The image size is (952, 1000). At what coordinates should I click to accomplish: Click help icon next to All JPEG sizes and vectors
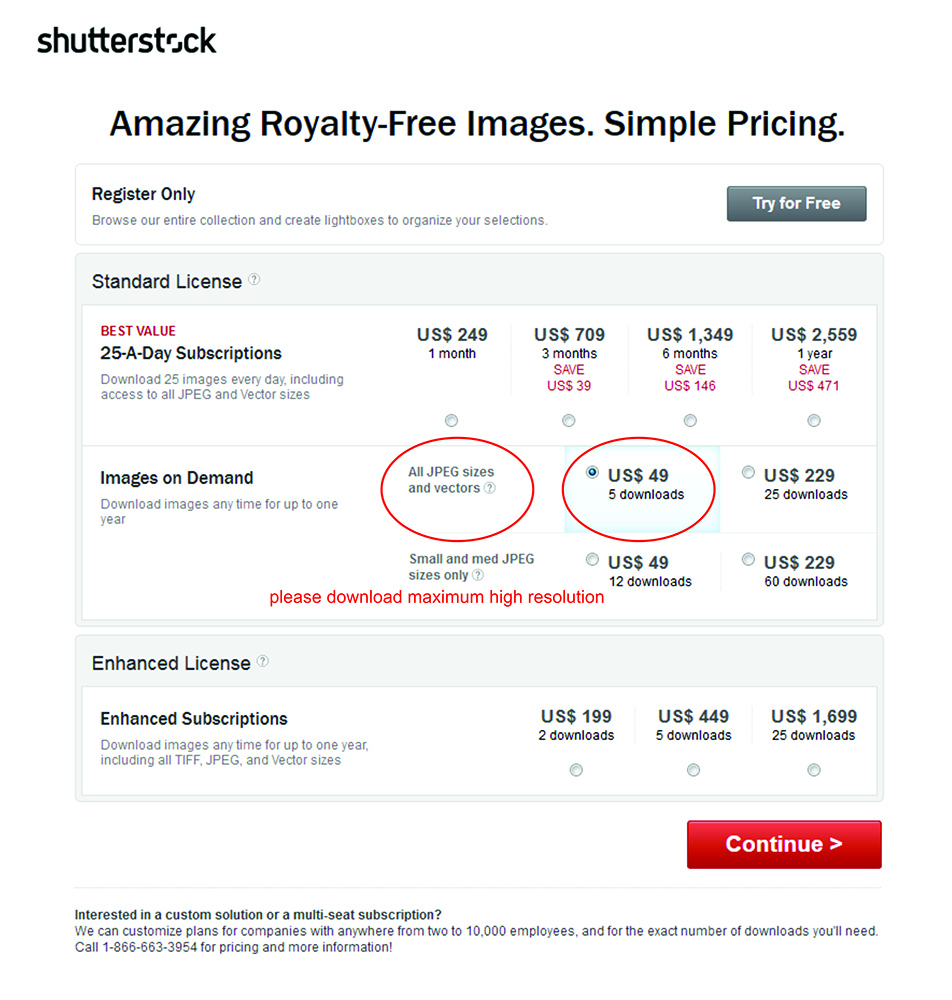click(x=490, y=488)
